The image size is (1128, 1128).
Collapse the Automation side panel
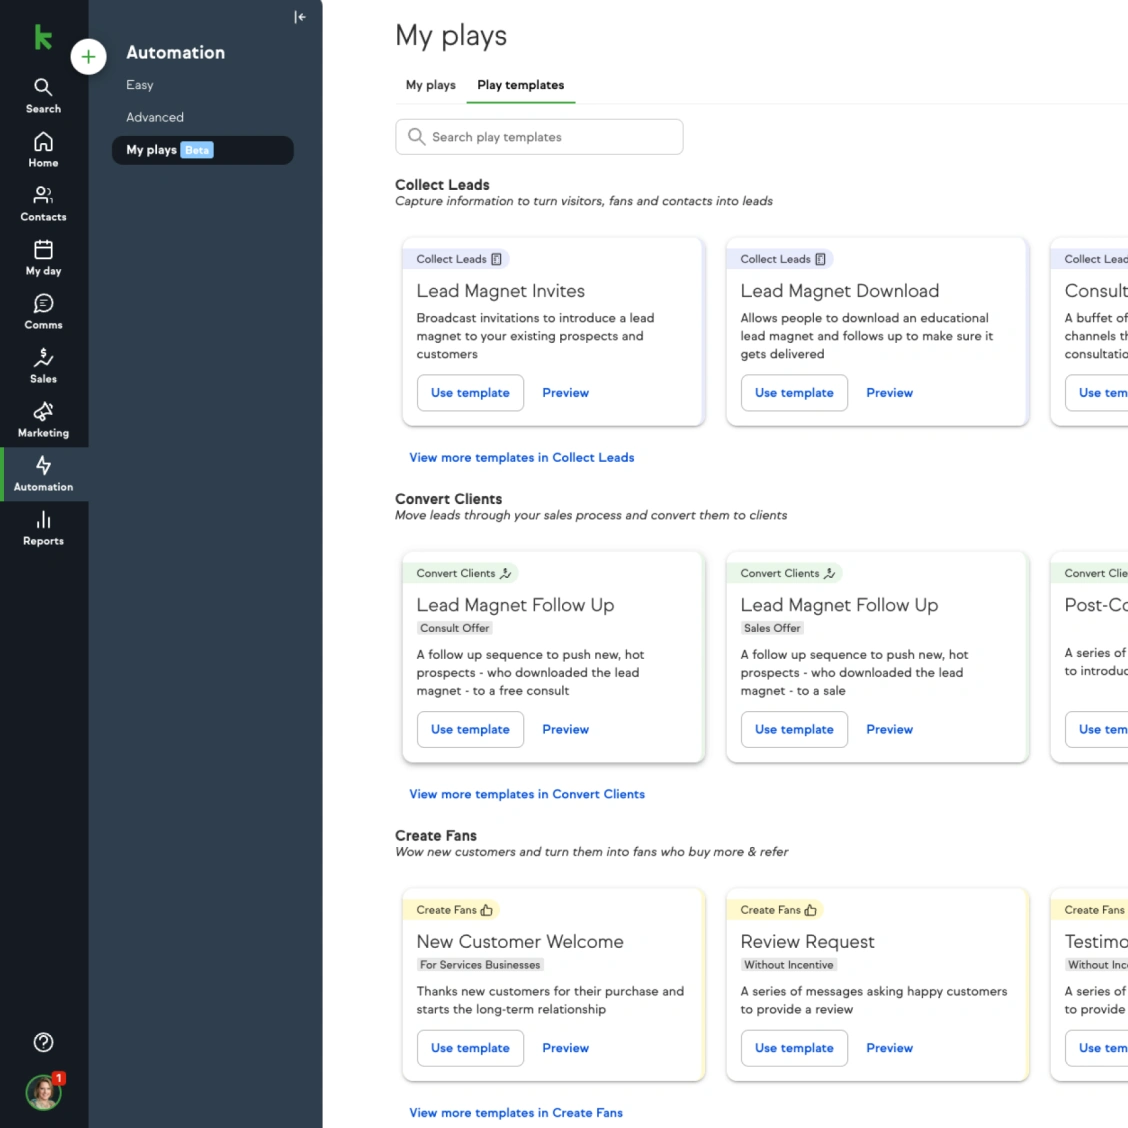(x=300, y=17)
